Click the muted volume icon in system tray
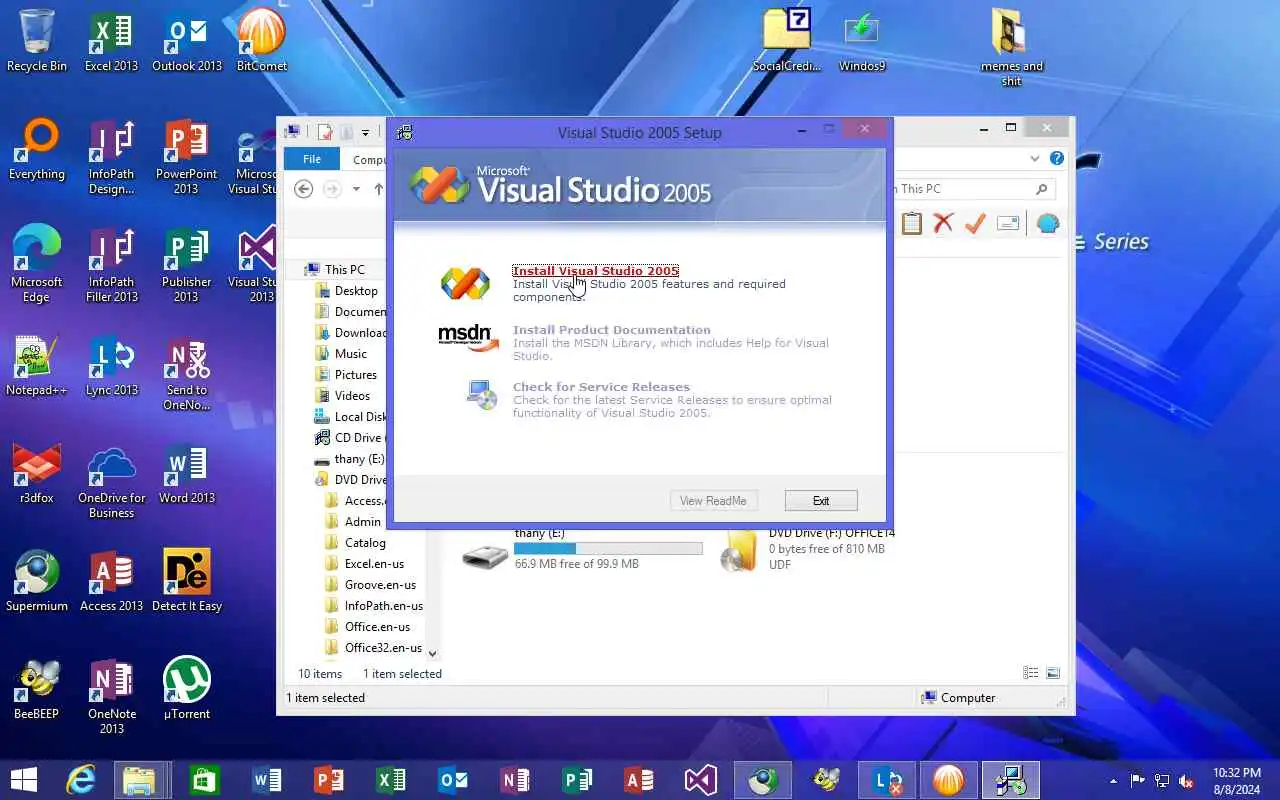The image size is (1280, 800). (x=1186, y=781)
